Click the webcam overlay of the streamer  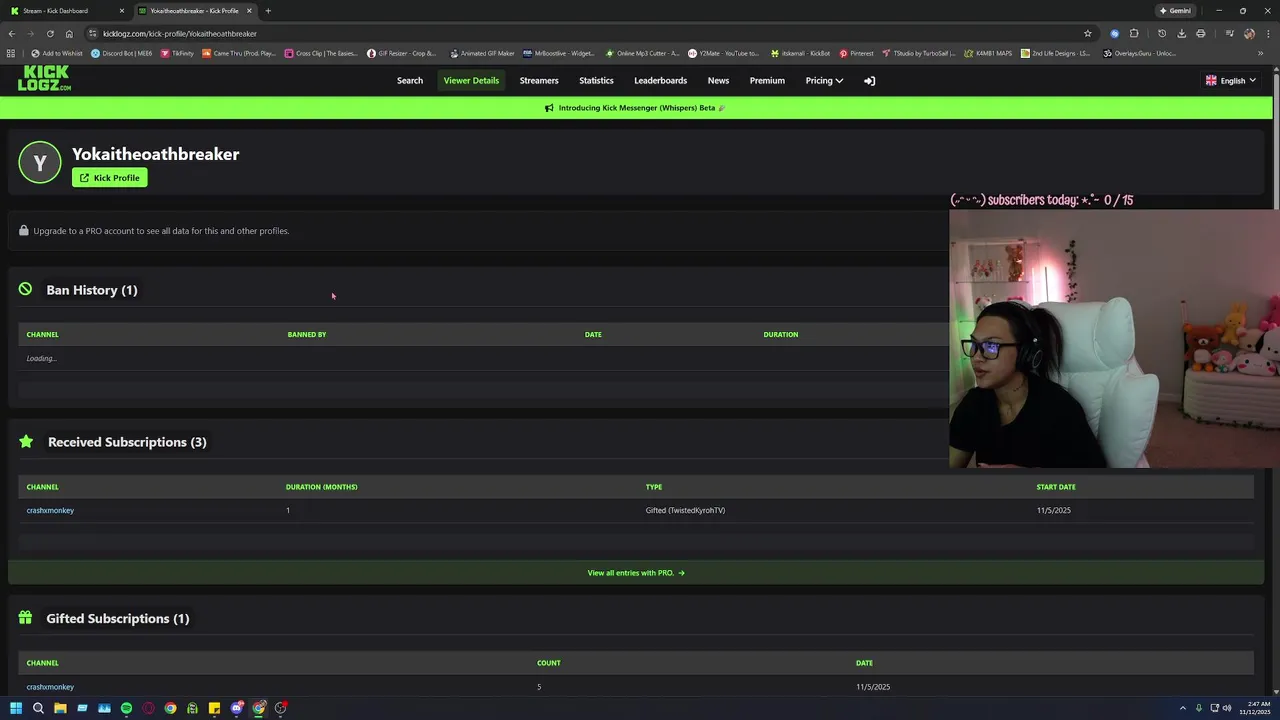pos(1114,339)
